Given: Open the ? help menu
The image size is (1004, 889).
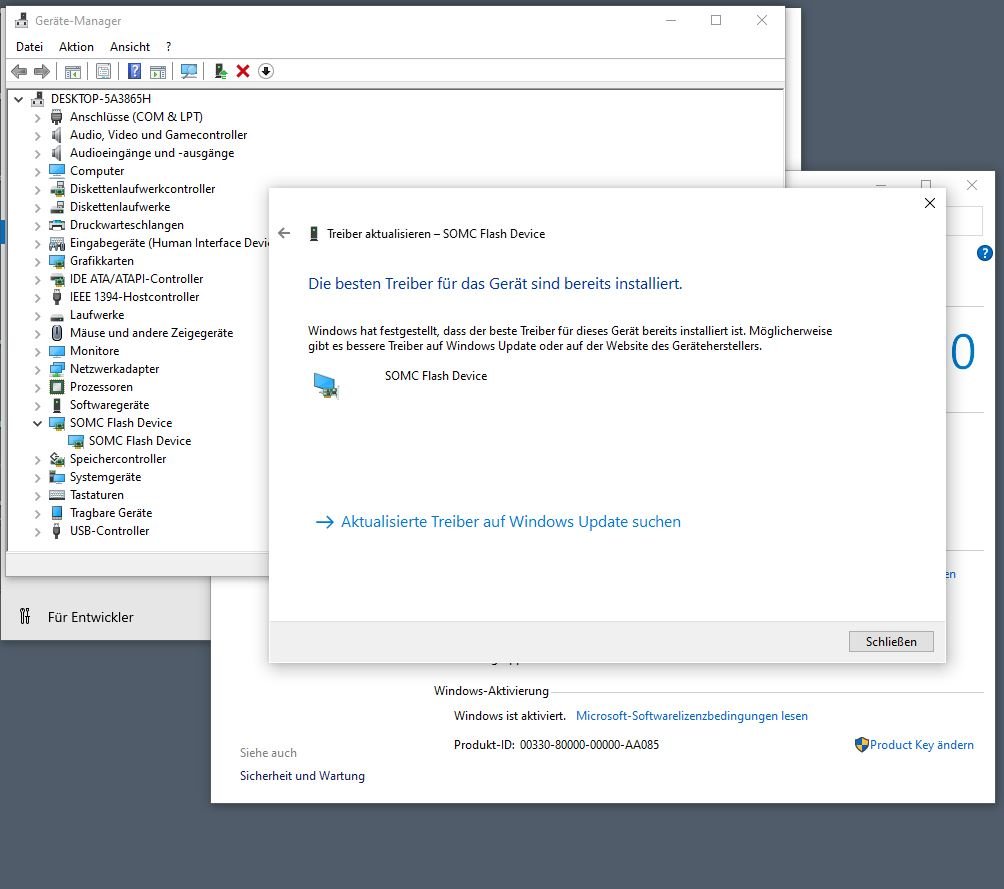Looking at the screenshot, I should [168, 47].
